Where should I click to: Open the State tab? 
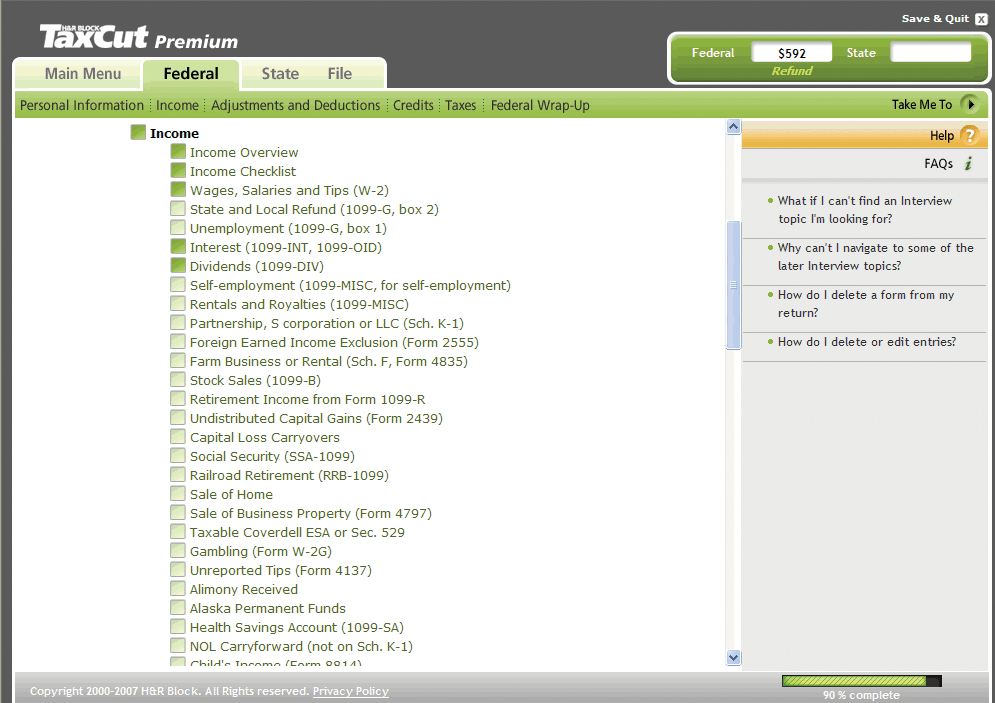coord(280,74)
